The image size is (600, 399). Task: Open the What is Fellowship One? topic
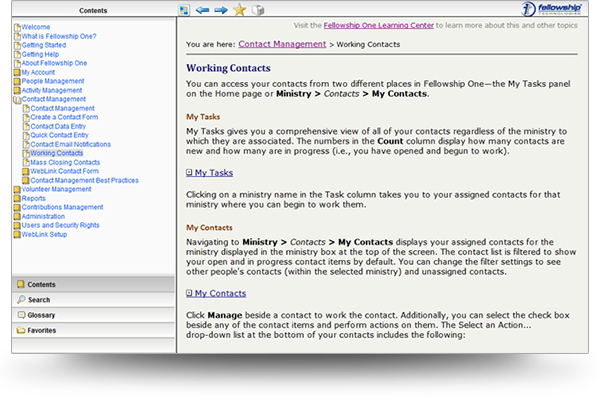59,36
